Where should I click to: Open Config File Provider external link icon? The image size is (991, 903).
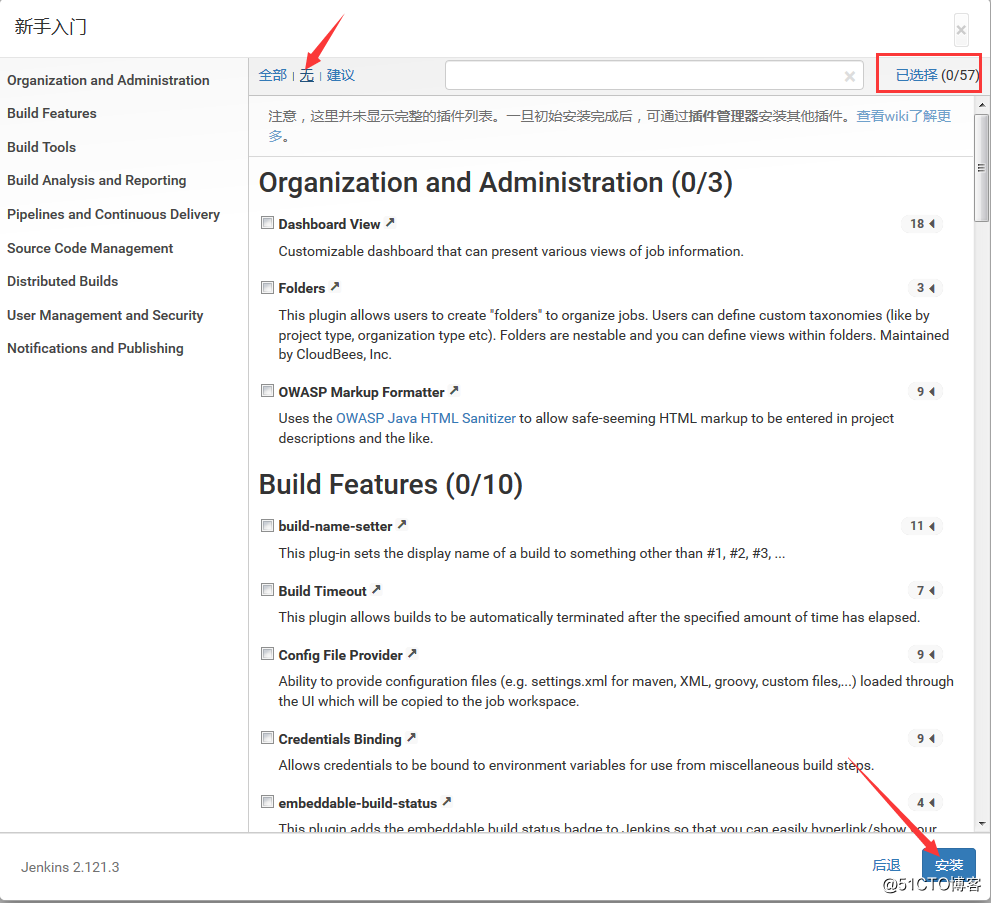(413, 653)
